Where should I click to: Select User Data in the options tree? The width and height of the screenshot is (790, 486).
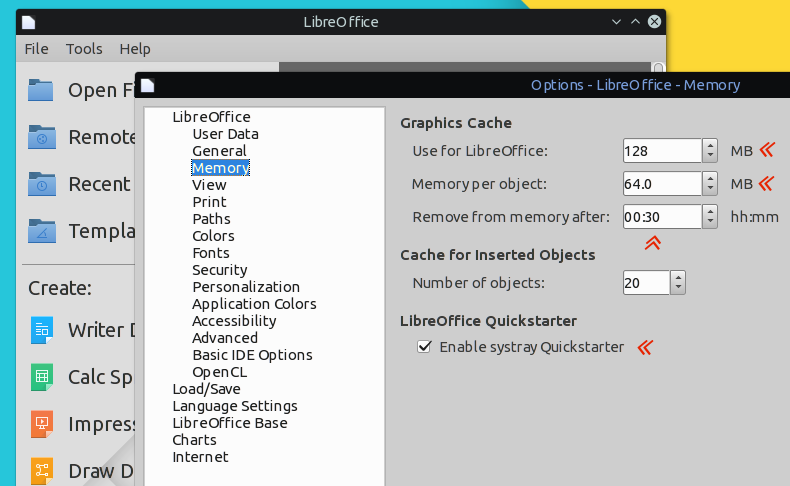tap(225, 134)
